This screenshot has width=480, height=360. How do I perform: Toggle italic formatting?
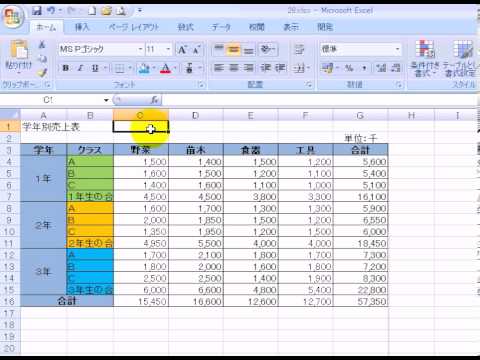[80, 68]
